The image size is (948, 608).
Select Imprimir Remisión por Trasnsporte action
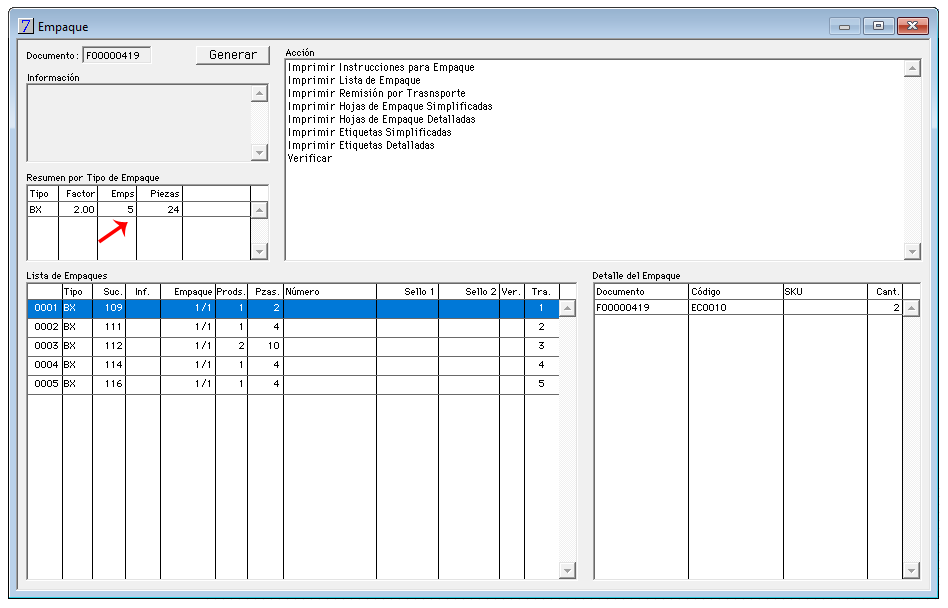coord(377,94)
